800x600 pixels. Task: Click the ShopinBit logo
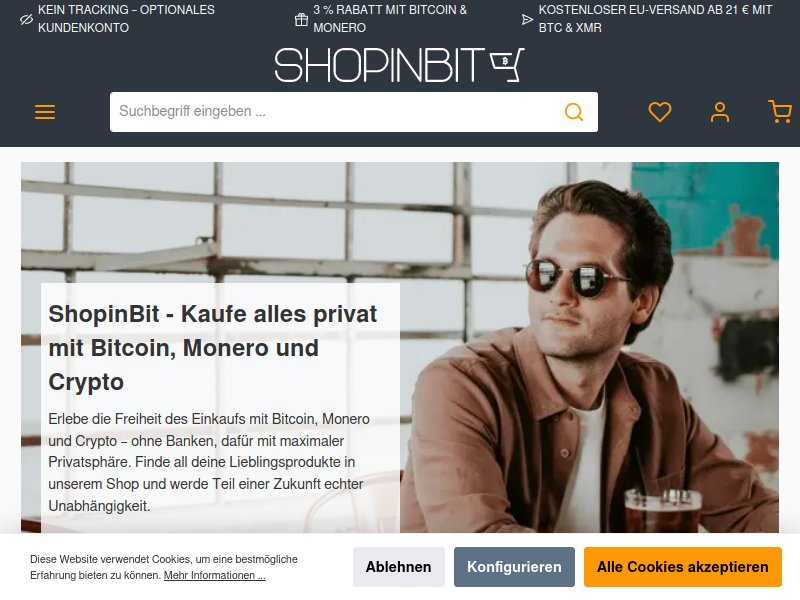point(399,65)
